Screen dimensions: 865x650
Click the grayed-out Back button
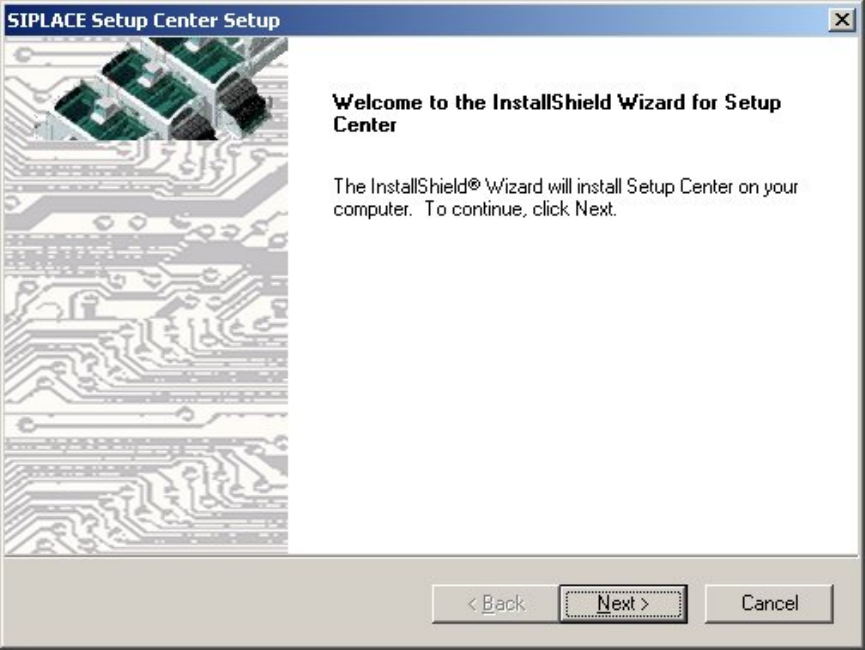pos(495,603)
